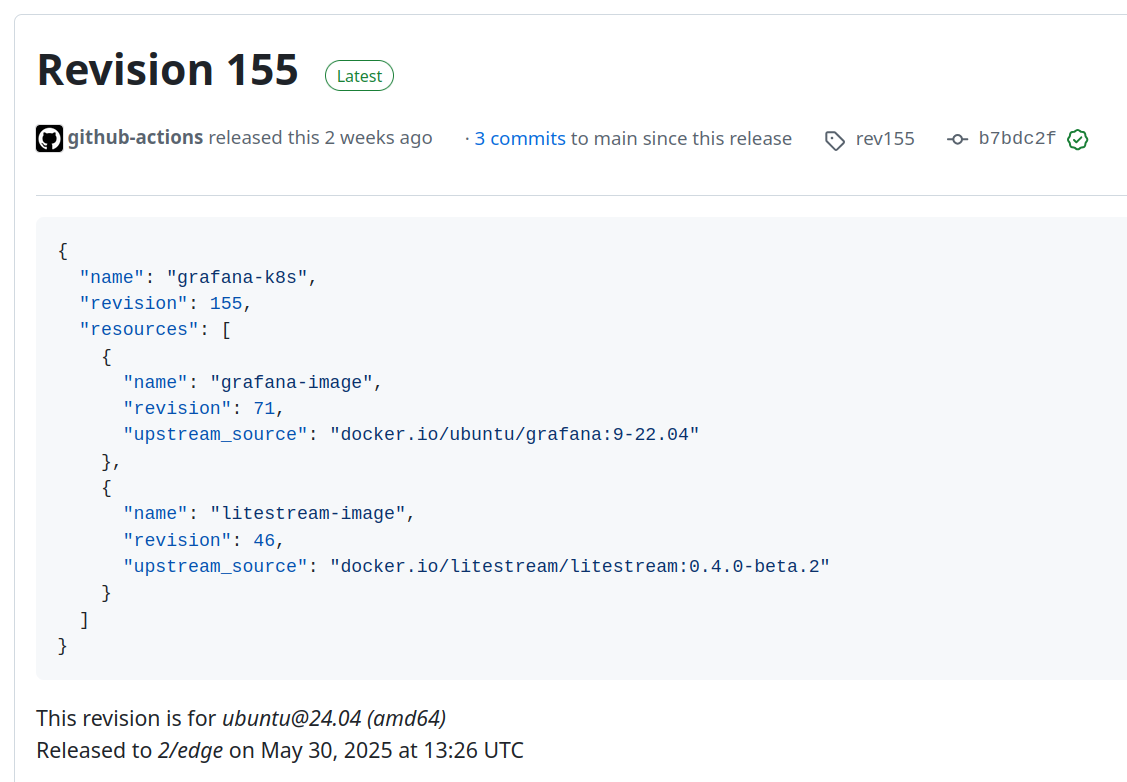Open the github-actions author profile link

[135, 138]
